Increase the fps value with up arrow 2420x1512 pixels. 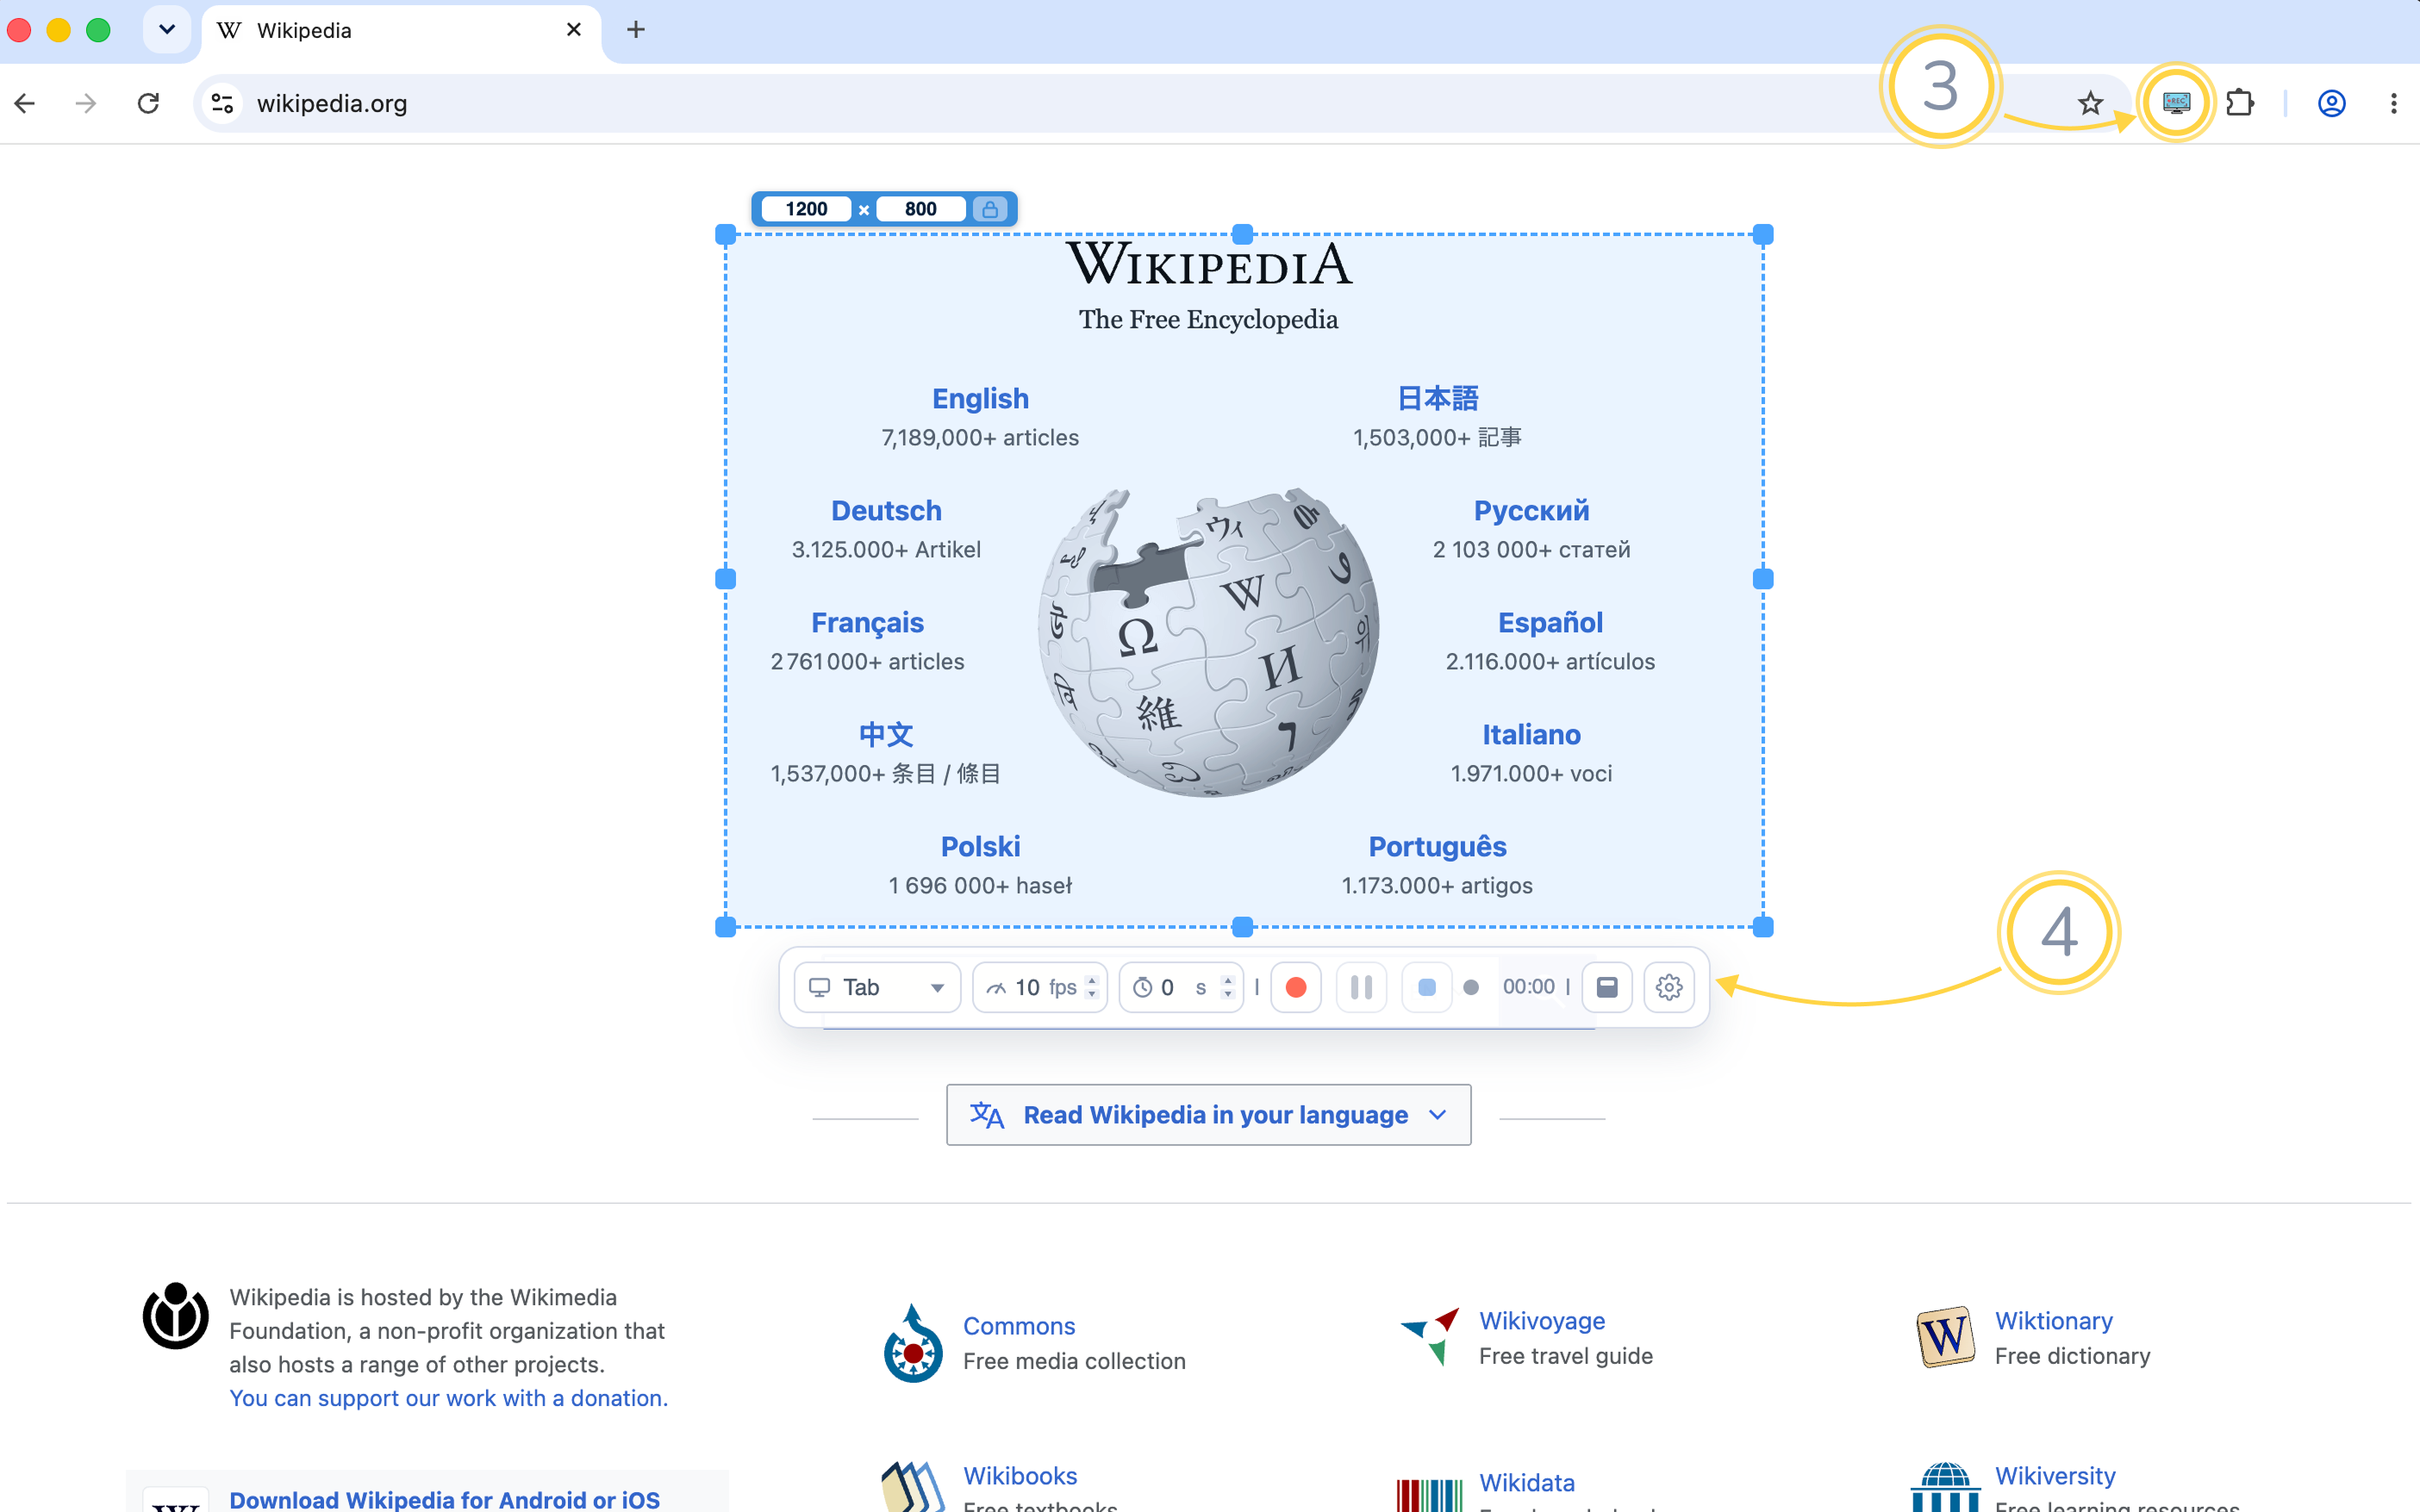pyautogui.click(x=1092, y=980)
